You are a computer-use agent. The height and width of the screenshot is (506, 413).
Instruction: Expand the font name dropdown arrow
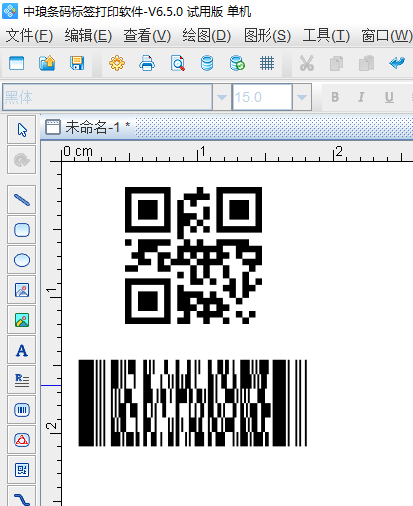[222, 97]
